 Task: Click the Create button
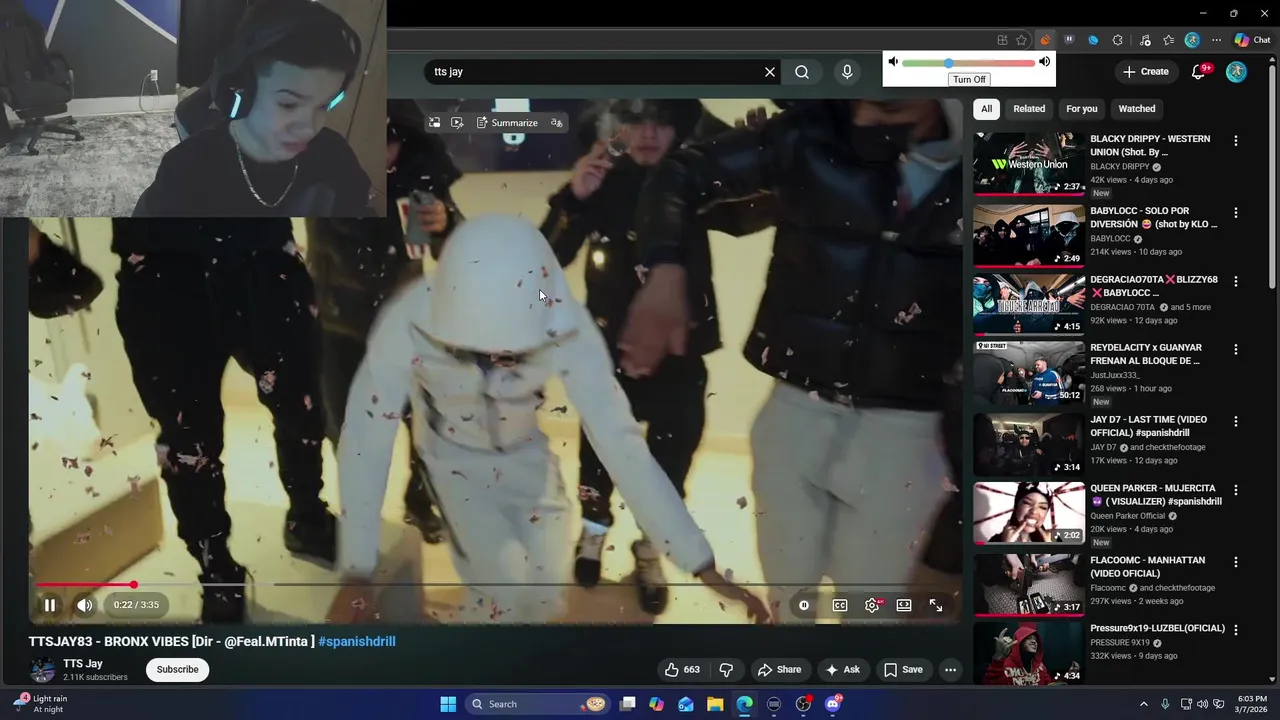coord(1146,72)
